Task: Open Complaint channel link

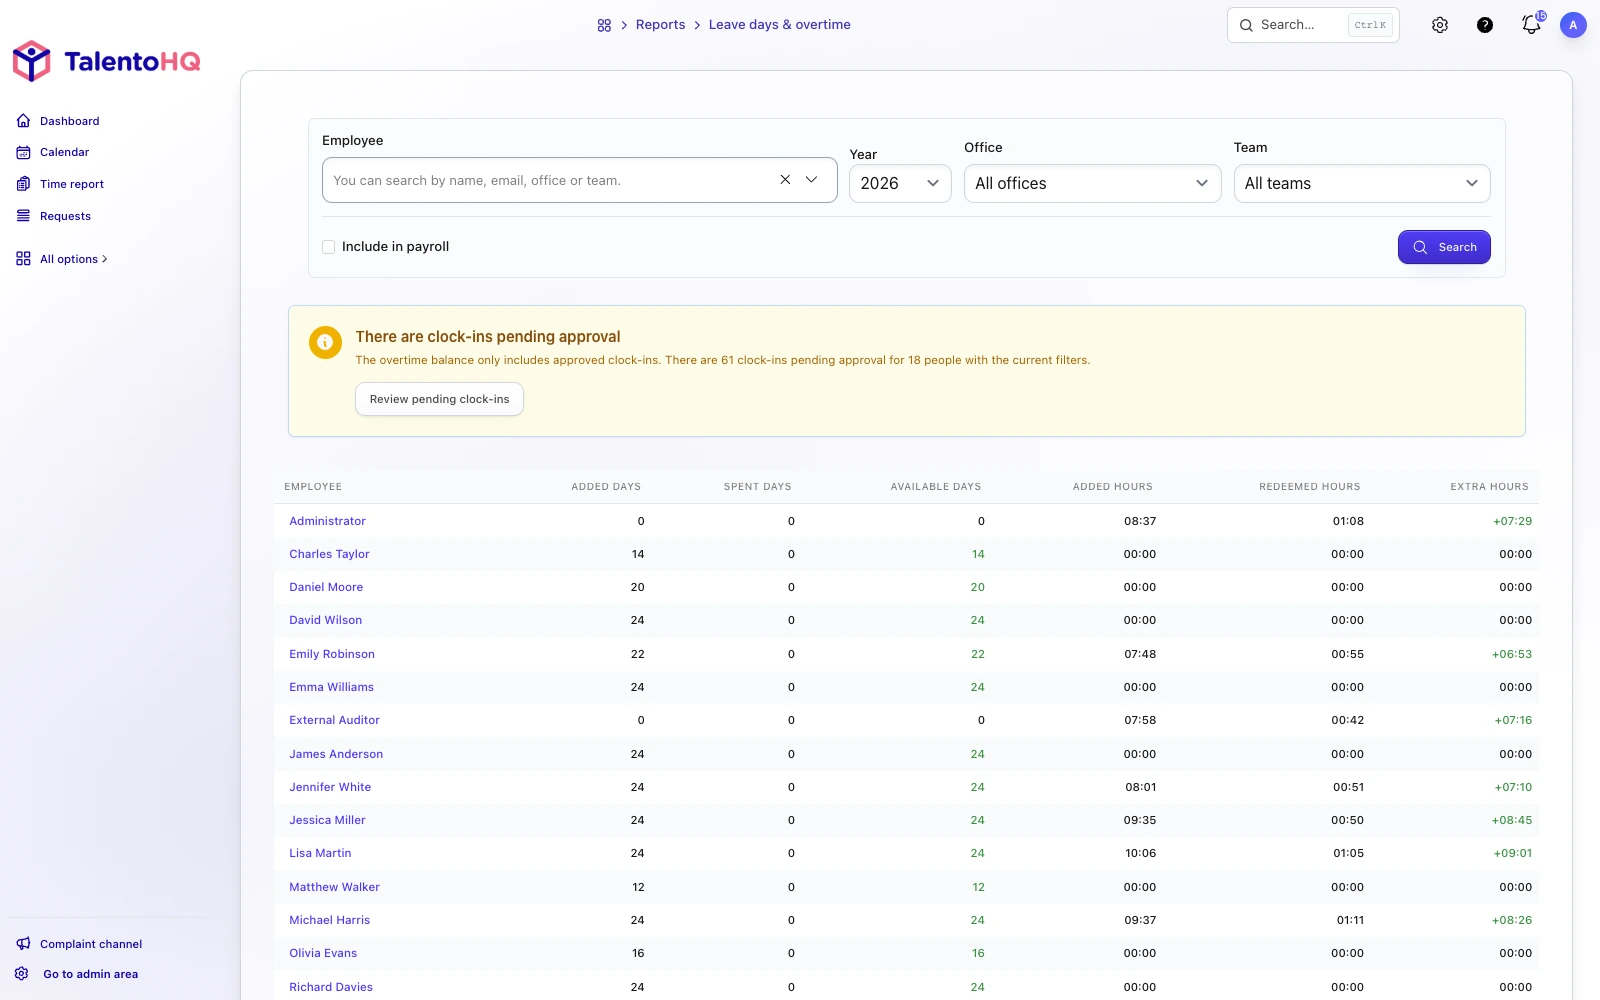Action: pos(91,944)
